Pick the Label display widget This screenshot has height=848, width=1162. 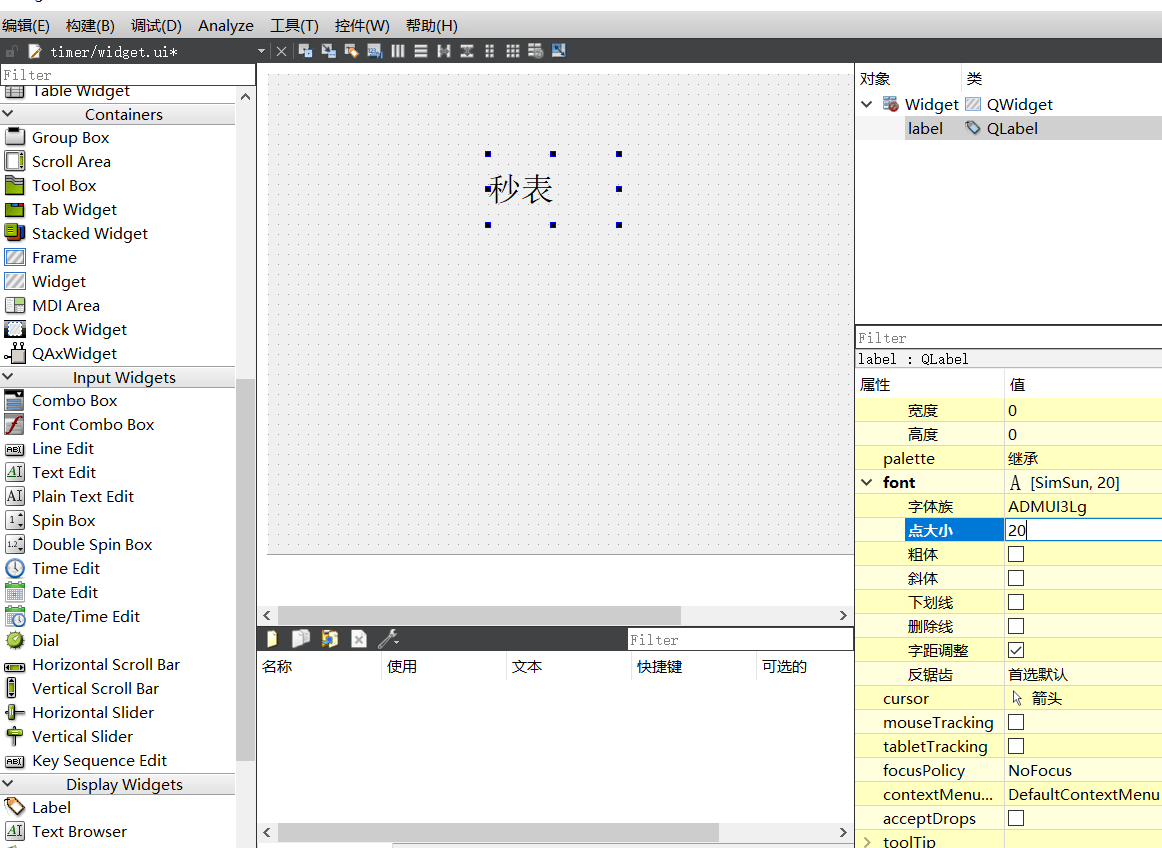[x=51, y=808]
